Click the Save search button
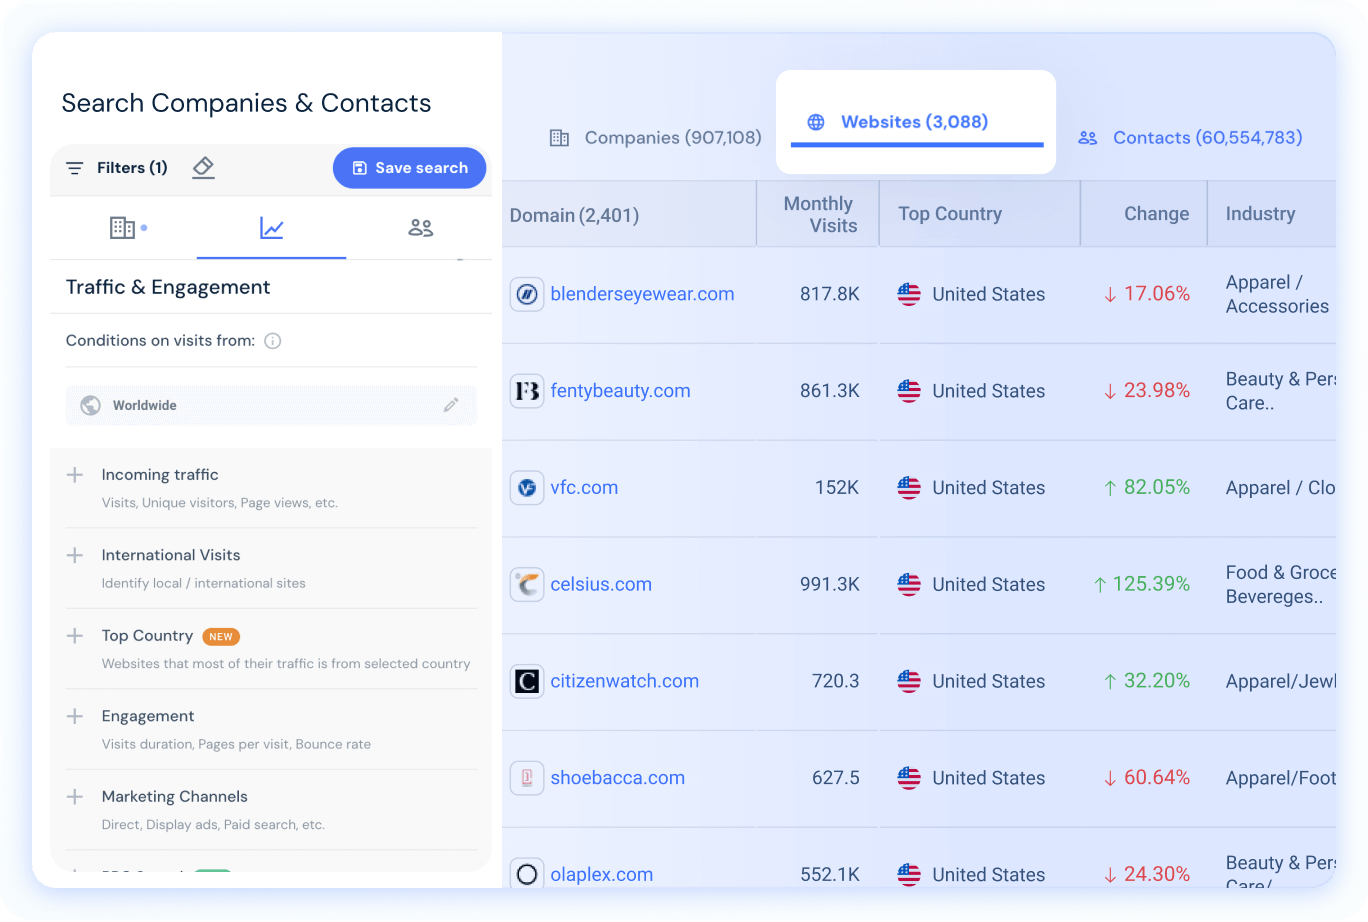The width and height of the screenshot is (1368, 922). [x=409, y=167]
